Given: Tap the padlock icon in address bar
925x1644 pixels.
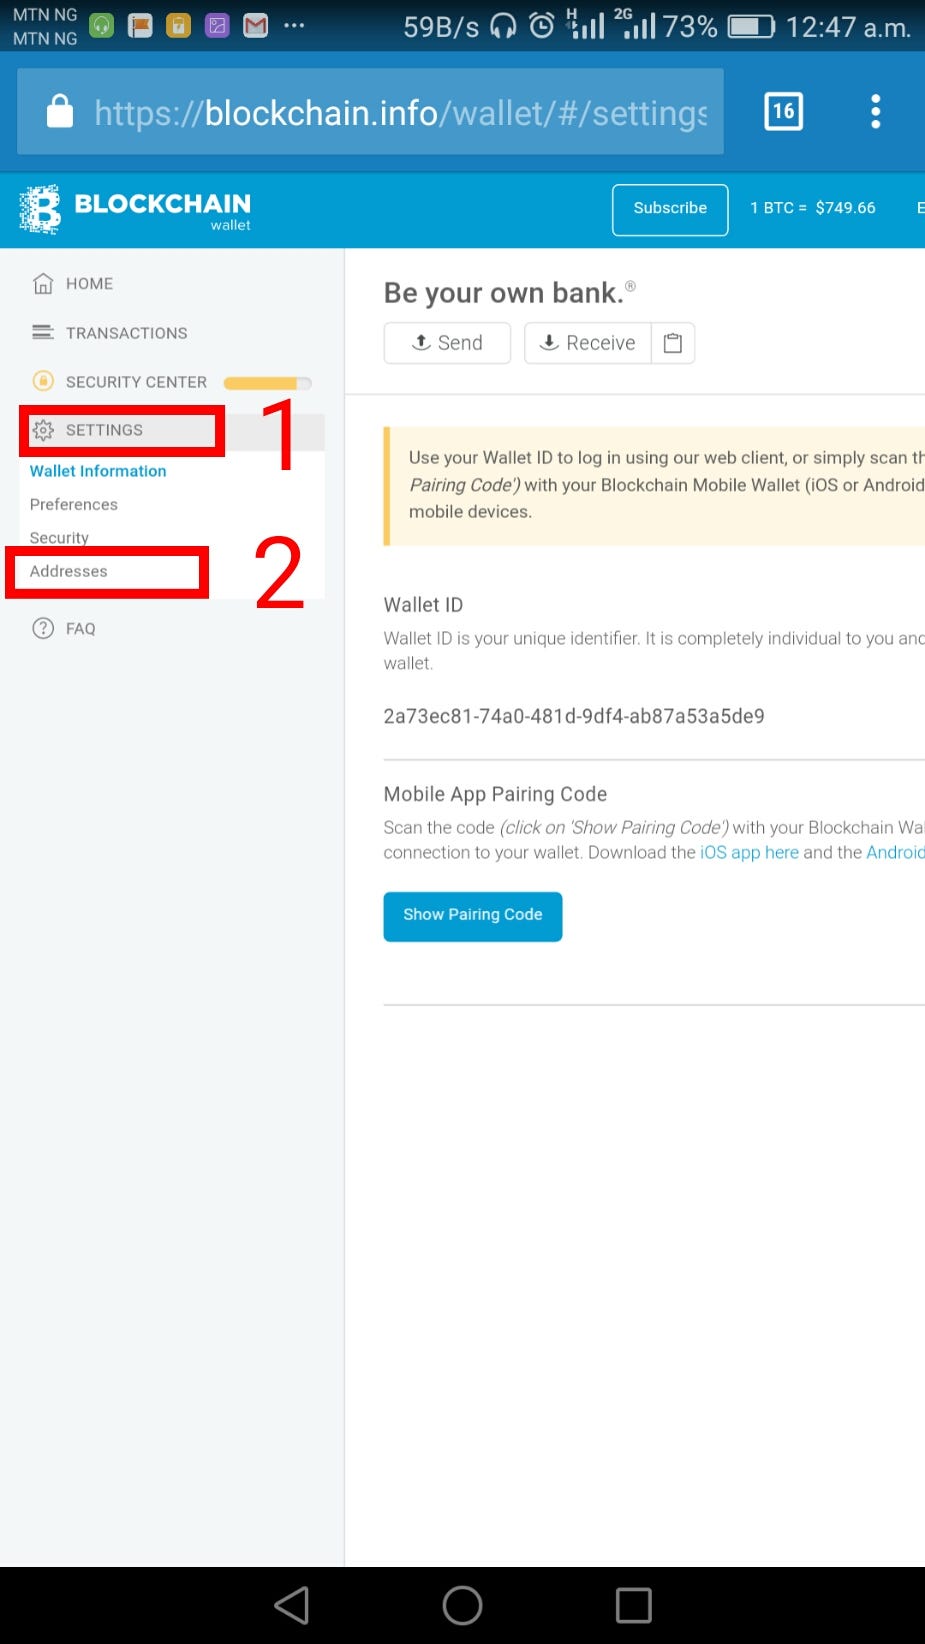Looking at the screenshot, I should pos(60,111).
